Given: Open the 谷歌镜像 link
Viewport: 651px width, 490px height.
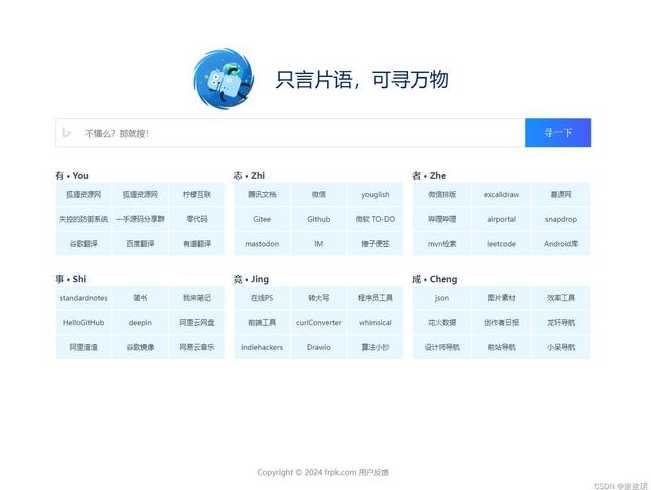Looking at the screenshot, I should 140,347.
